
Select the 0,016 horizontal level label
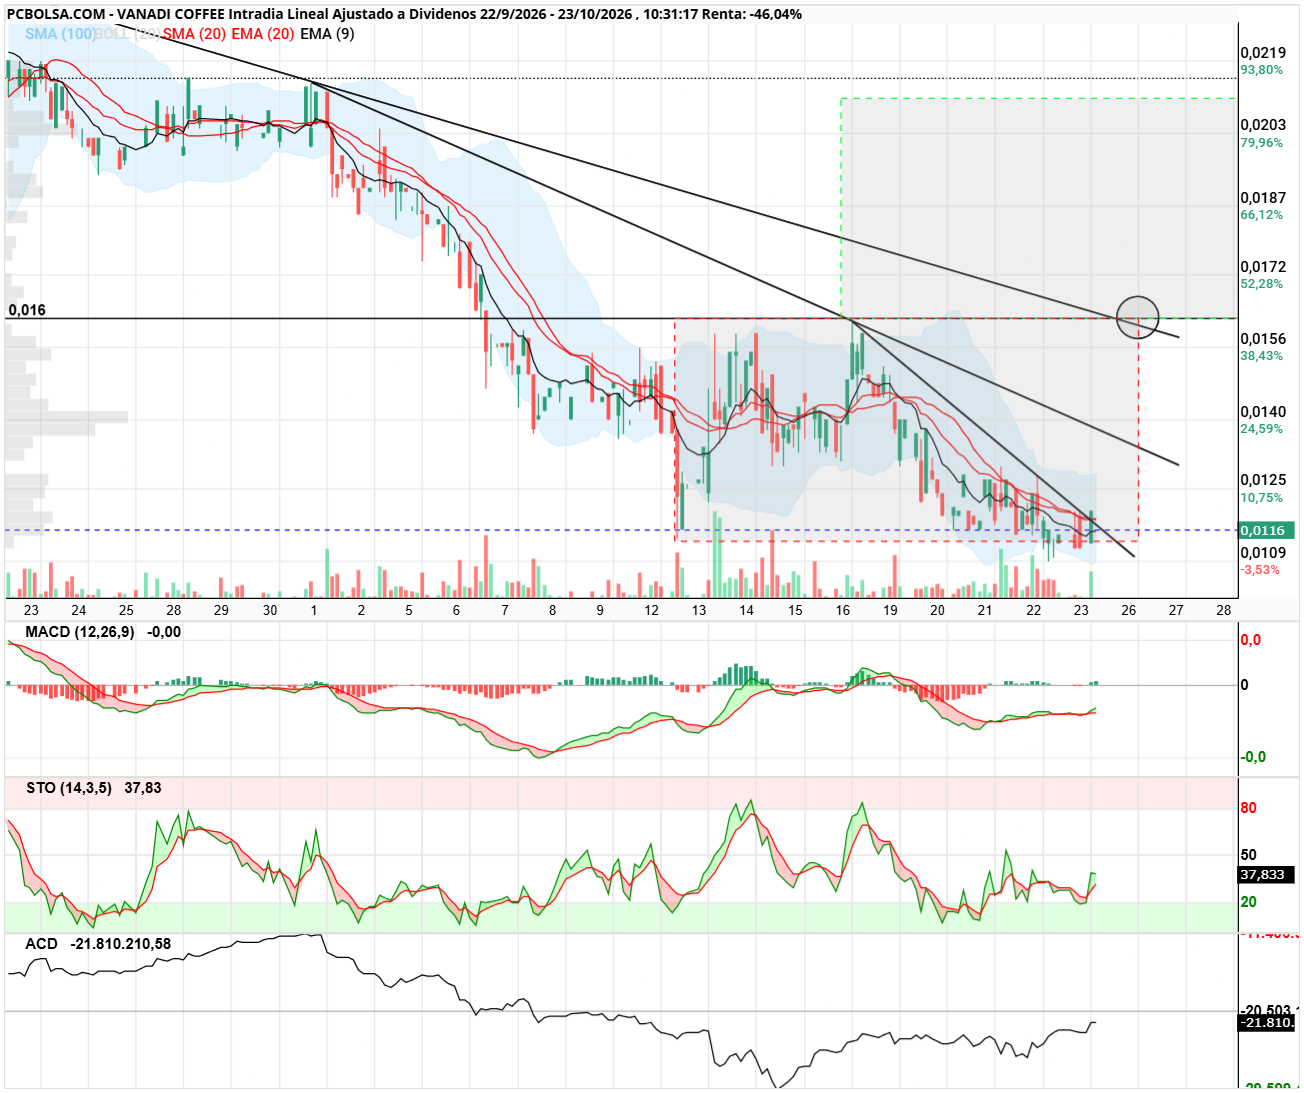pos(27,310)
